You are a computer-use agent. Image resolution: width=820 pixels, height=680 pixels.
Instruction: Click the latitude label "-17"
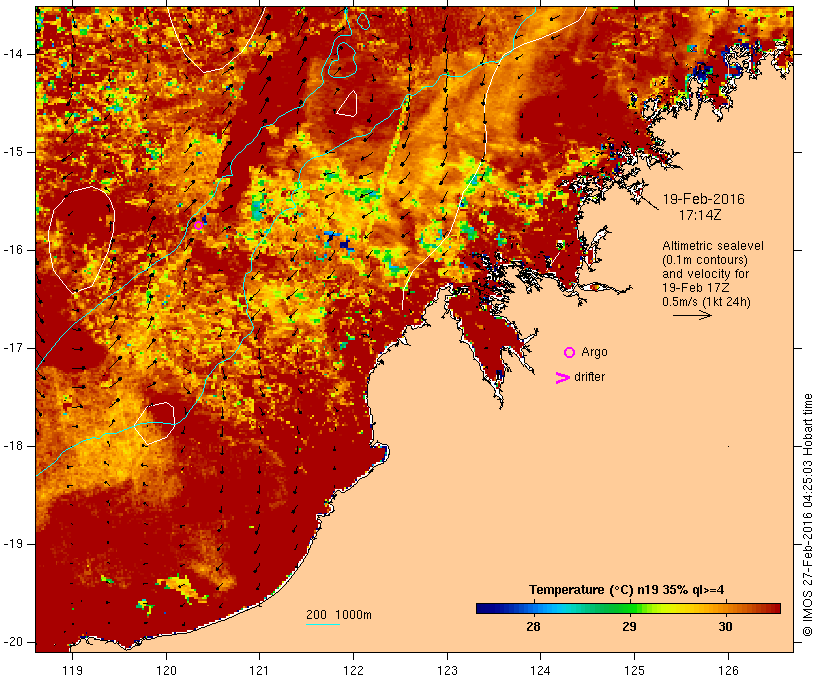(x=13, y=348)
